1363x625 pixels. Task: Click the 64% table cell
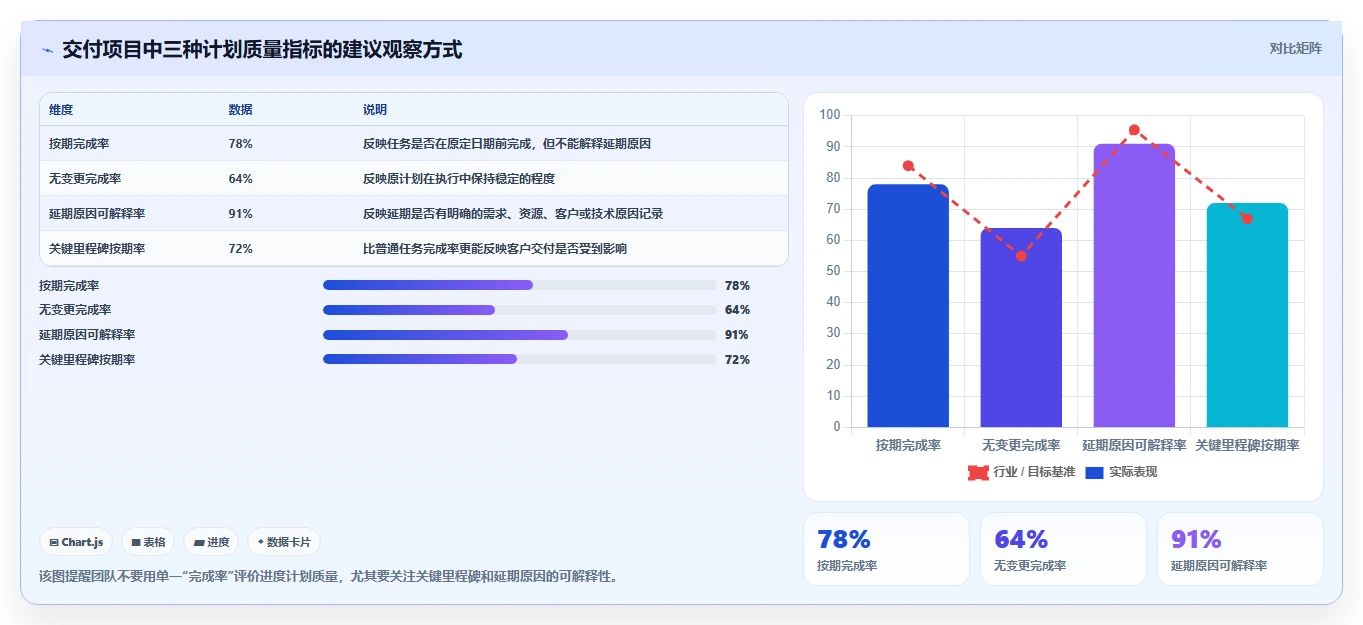click(240, 179)
